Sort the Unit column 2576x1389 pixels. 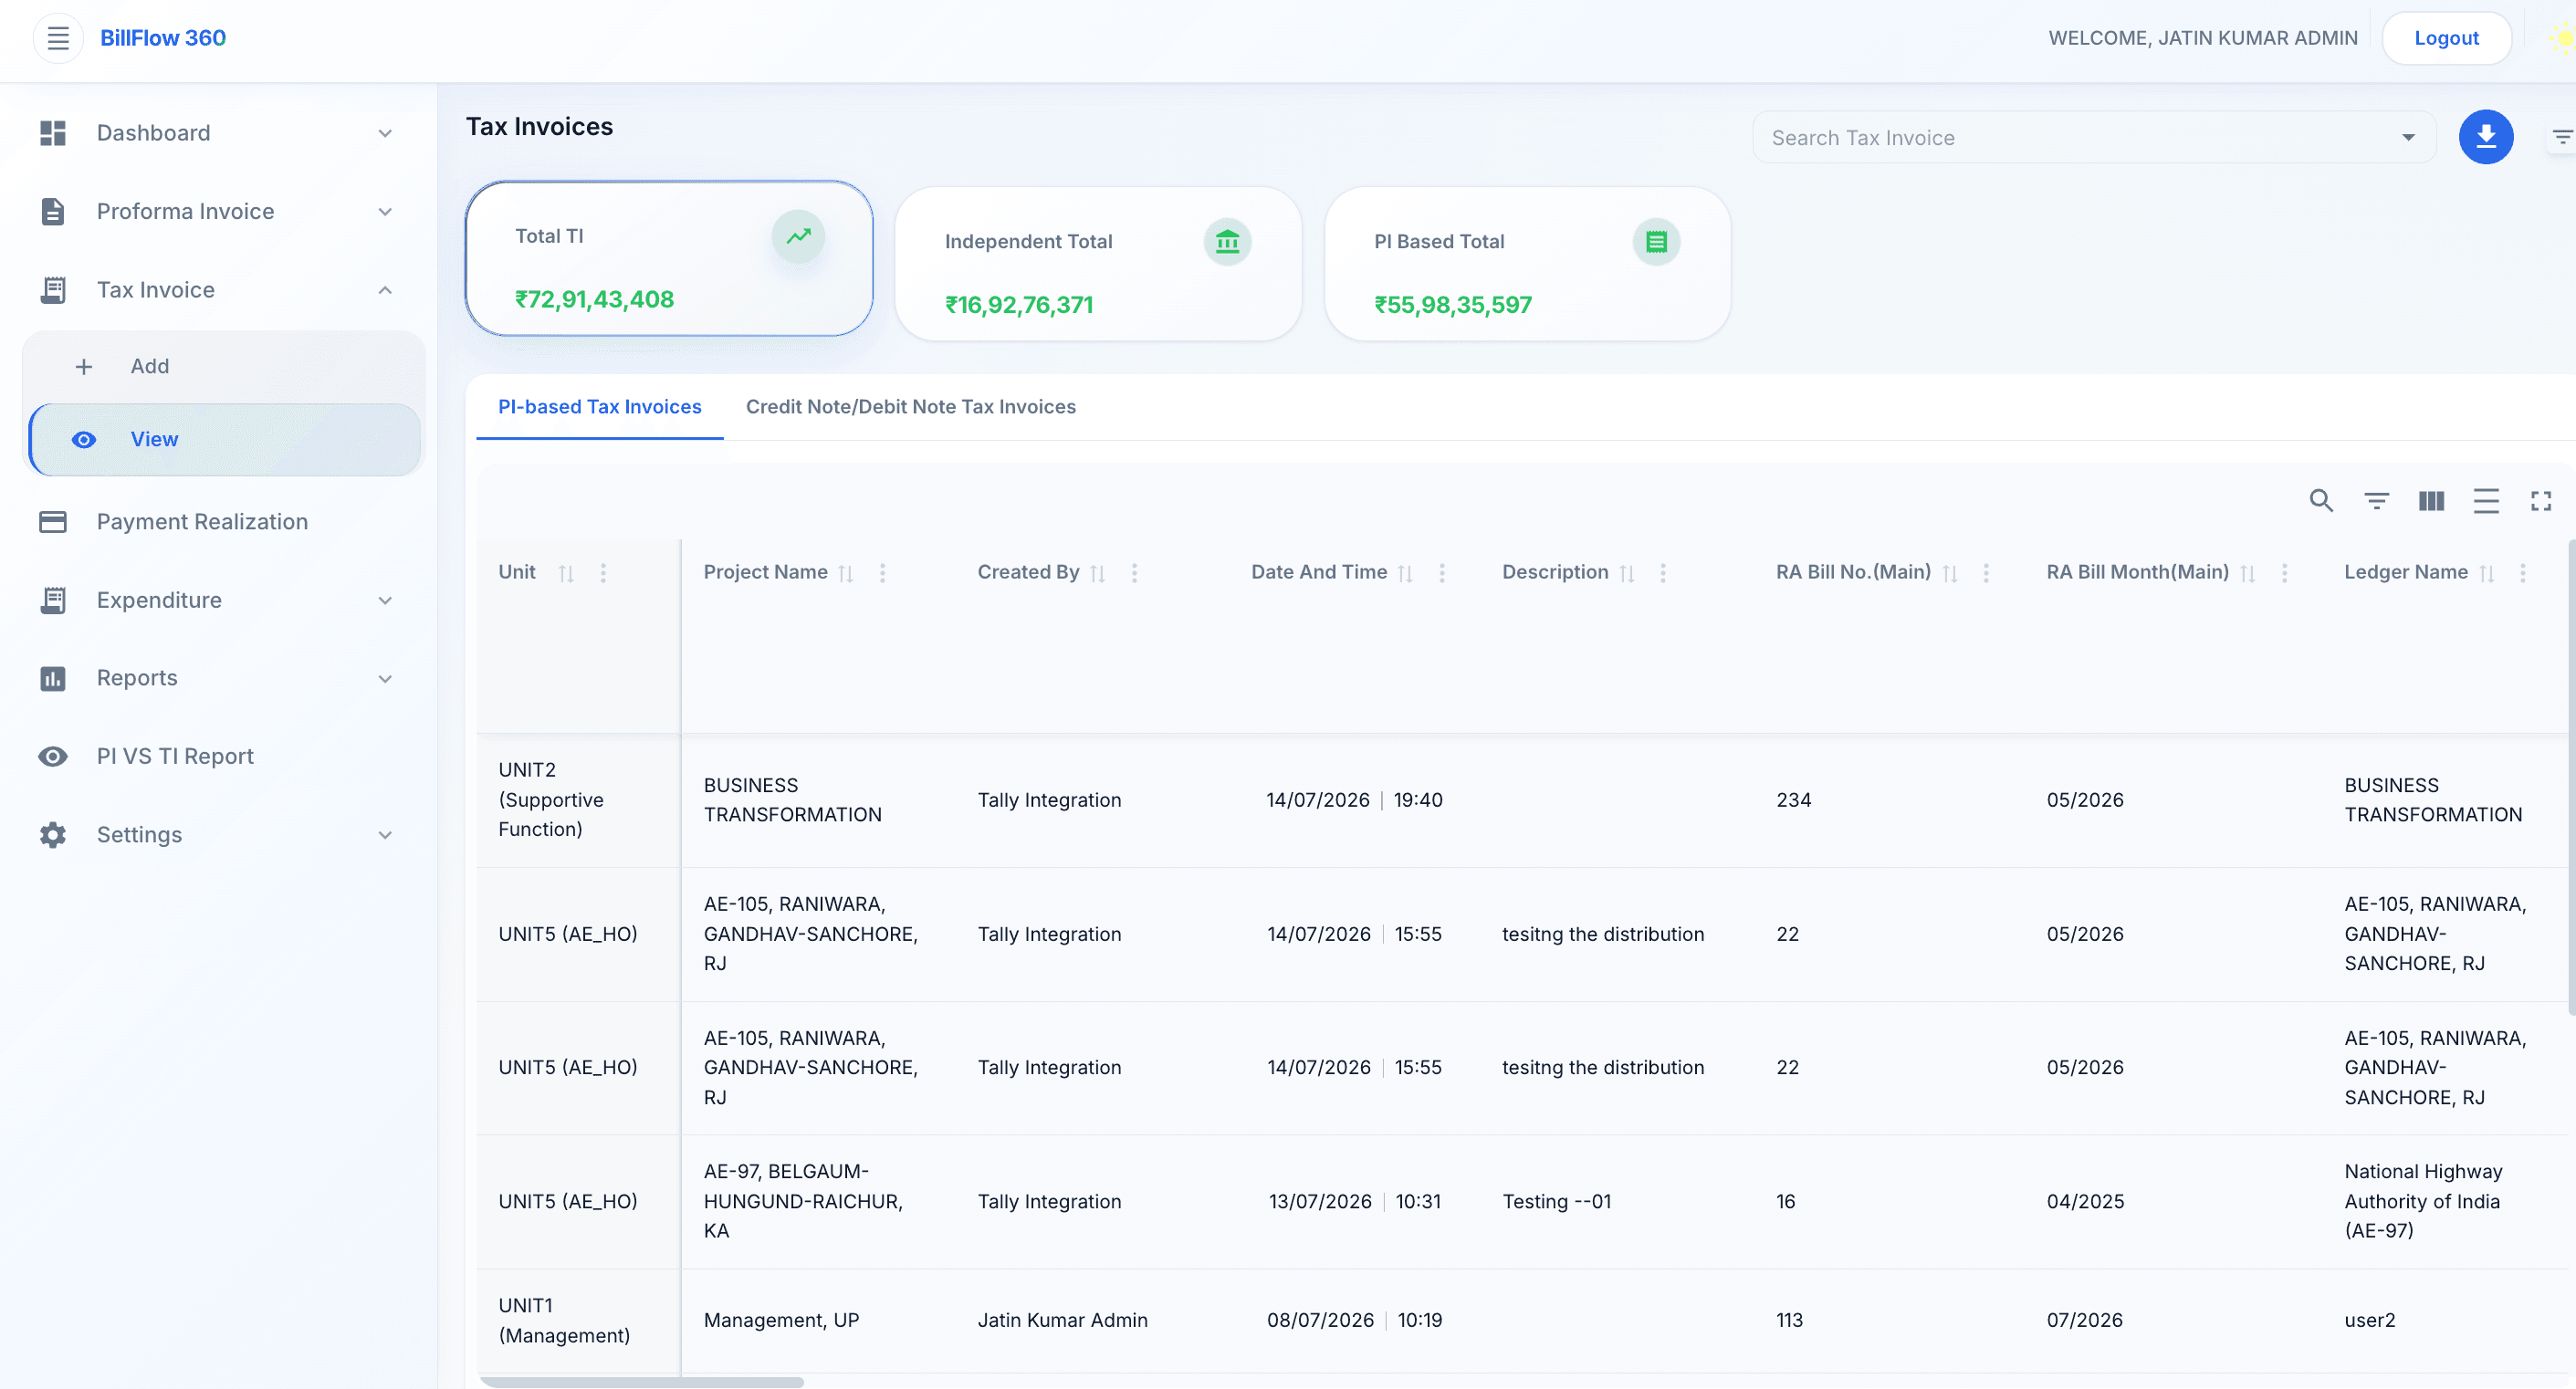[566, 573]
